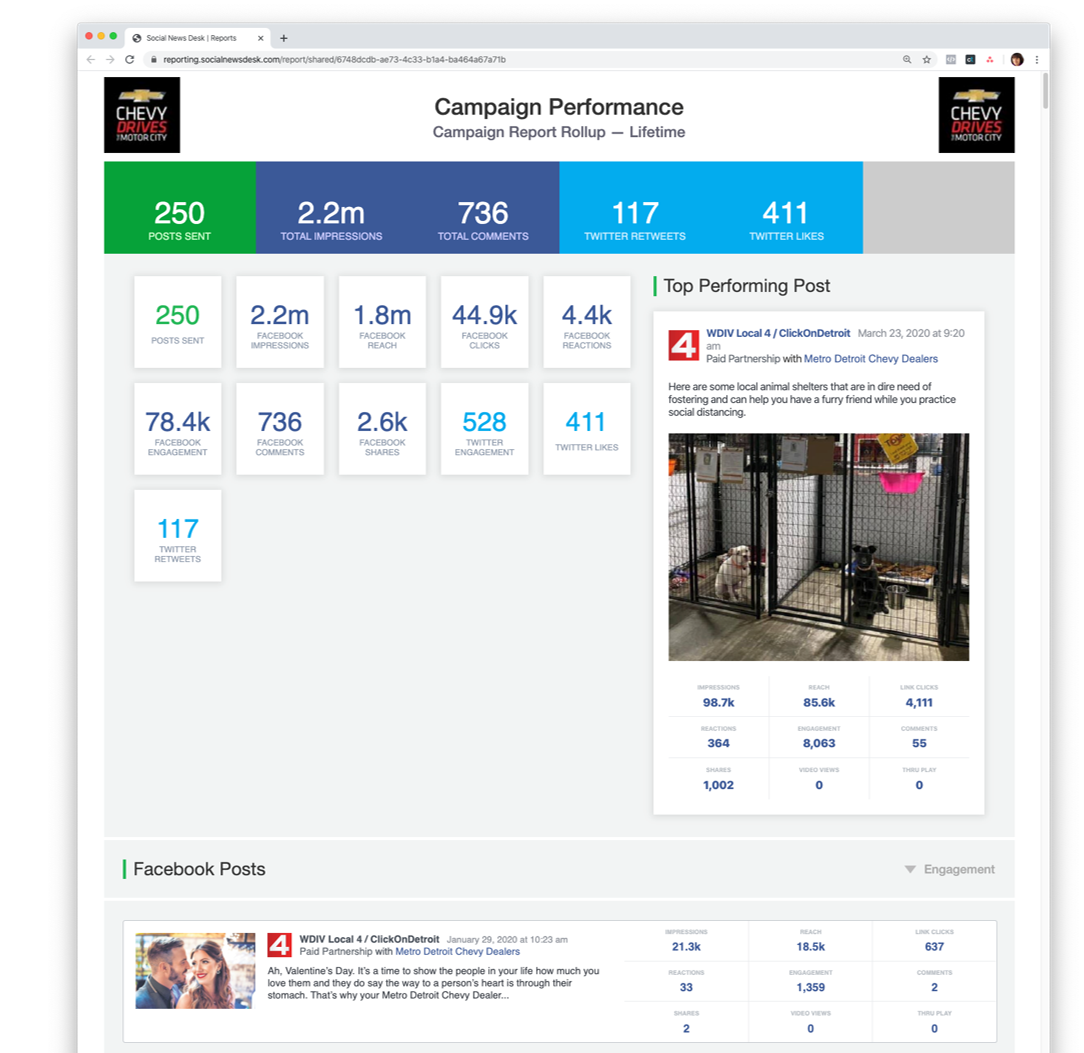Select the 411 Twitter Likes card
The height and width of the screenshot is (1053, 1084).
[587, 429]
